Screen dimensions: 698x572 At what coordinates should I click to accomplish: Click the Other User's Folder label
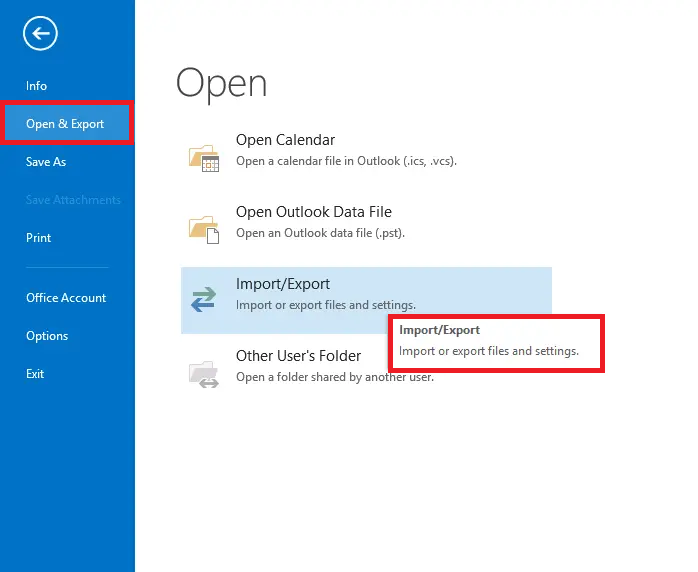[x=298, y=356]
